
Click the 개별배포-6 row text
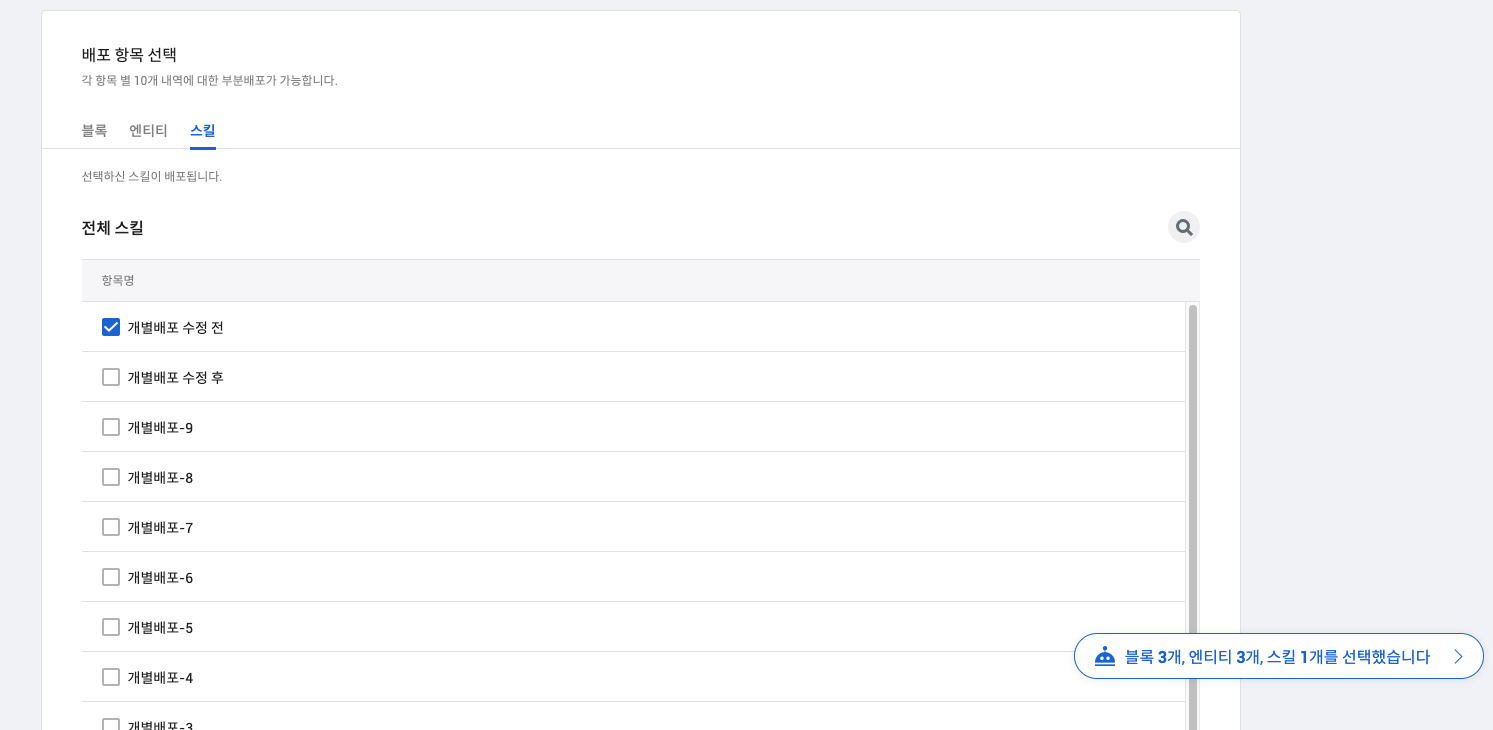coord(160,578)
